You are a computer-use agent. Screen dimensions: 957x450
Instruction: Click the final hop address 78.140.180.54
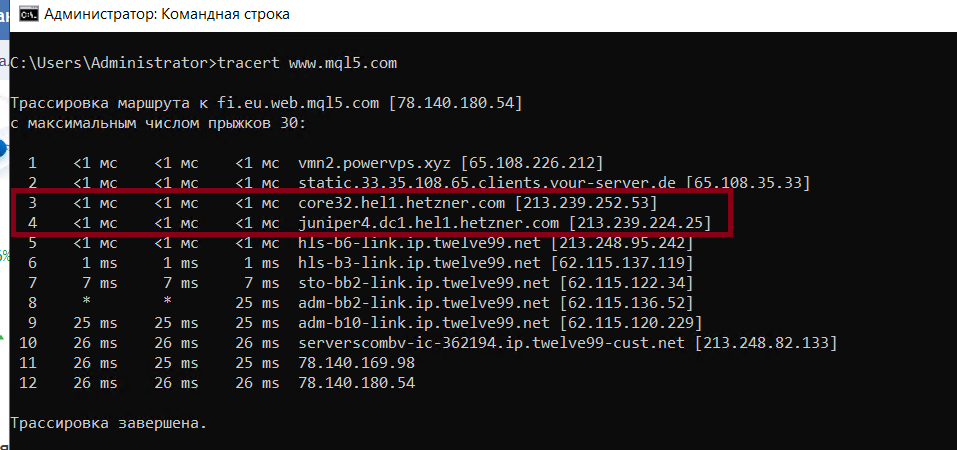(357, 383)
